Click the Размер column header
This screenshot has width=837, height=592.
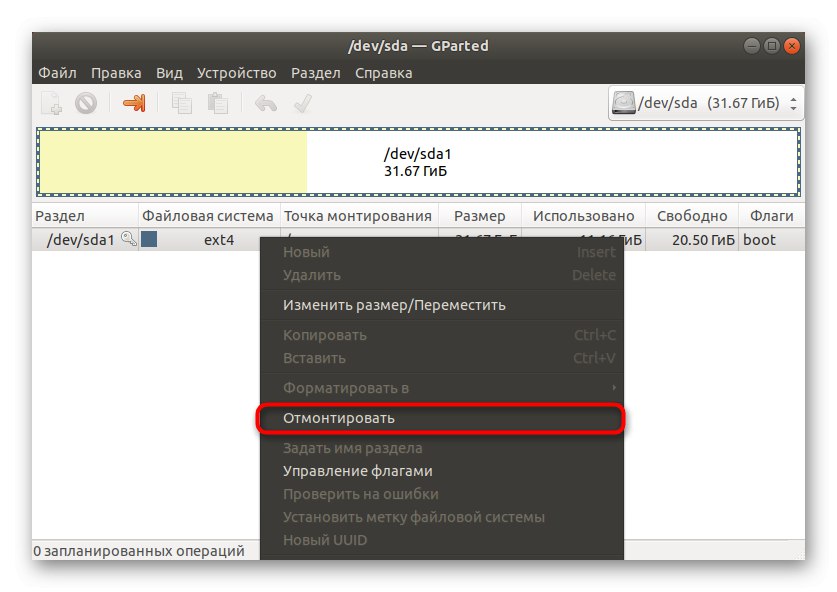pyautogui.click(x=479, y=216)
